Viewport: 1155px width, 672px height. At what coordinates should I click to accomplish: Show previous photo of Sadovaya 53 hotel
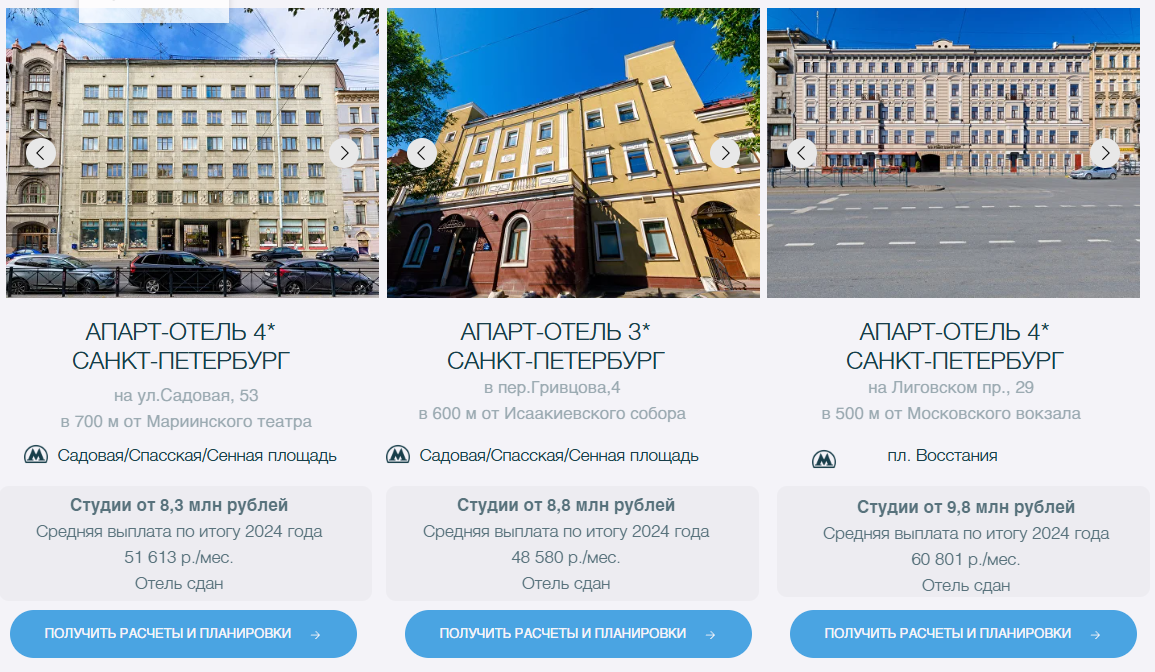(41, 153)
